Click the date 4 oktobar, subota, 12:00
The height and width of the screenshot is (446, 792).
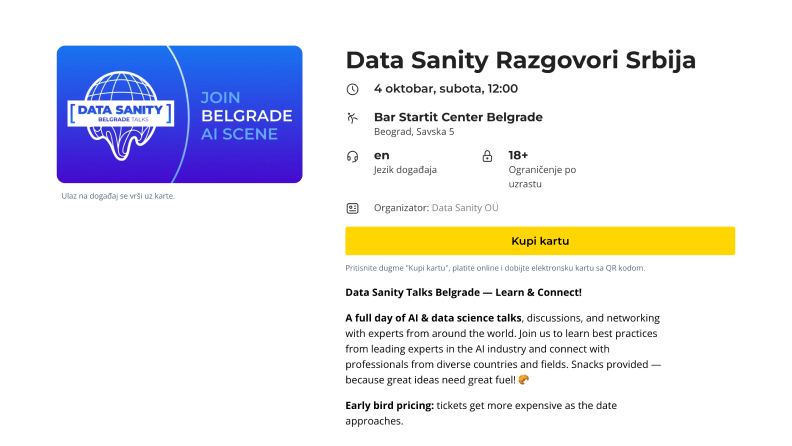click(x=445, y=88)
